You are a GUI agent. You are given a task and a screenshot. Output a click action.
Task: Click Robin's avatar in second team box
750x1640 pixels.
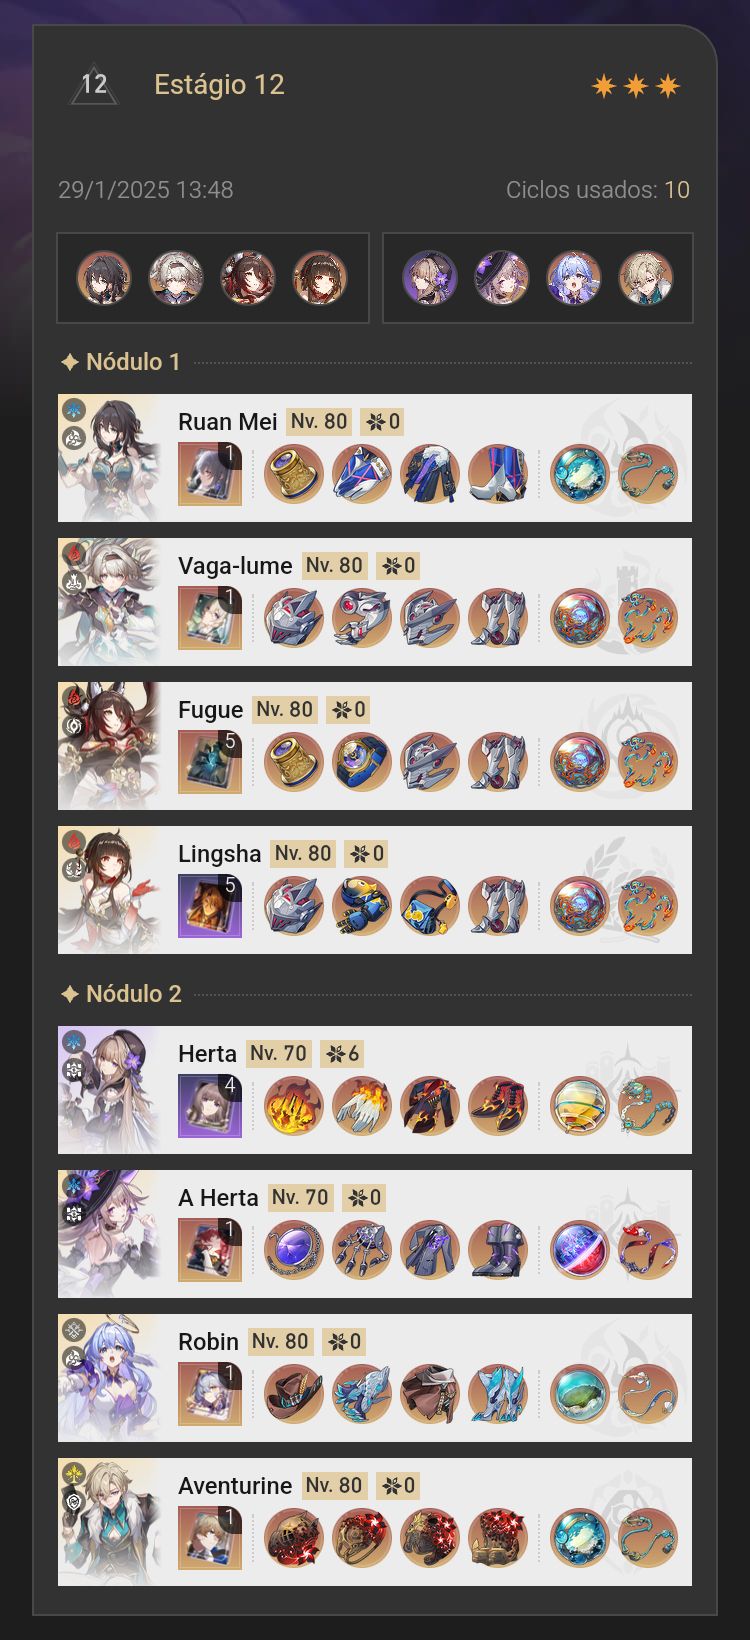point(574,278)
